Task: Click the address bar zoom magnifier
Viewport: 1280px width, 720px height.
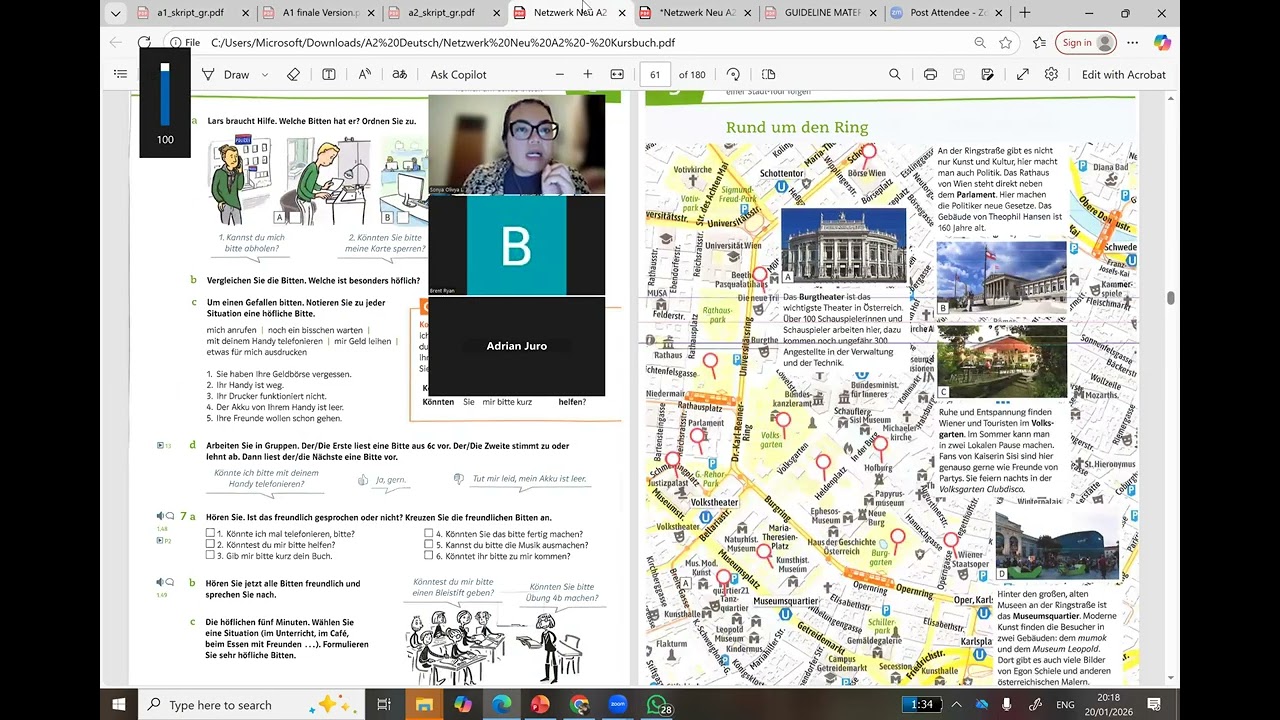Action: [x=980, y=43]
